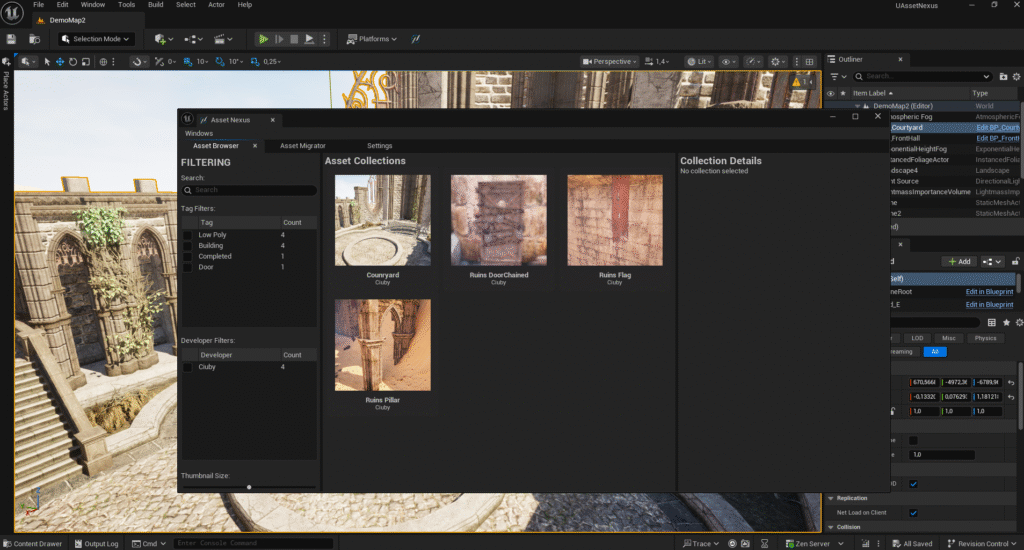Select the Translate gizmo tool
The width and height of the screenshot is (1024, 550).
(60, 62)
